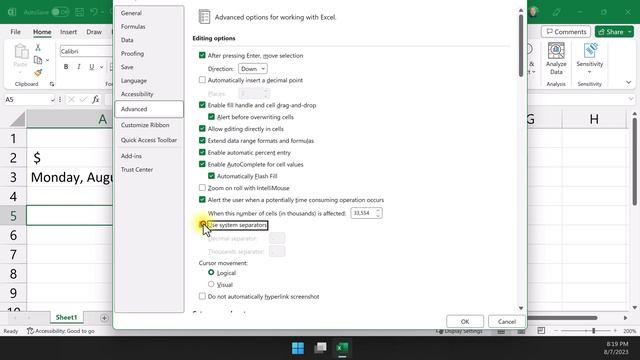Toggle Bold formatting in the ribbon
The height and width of the screenshot is (360, 640).
coord(66,67)
